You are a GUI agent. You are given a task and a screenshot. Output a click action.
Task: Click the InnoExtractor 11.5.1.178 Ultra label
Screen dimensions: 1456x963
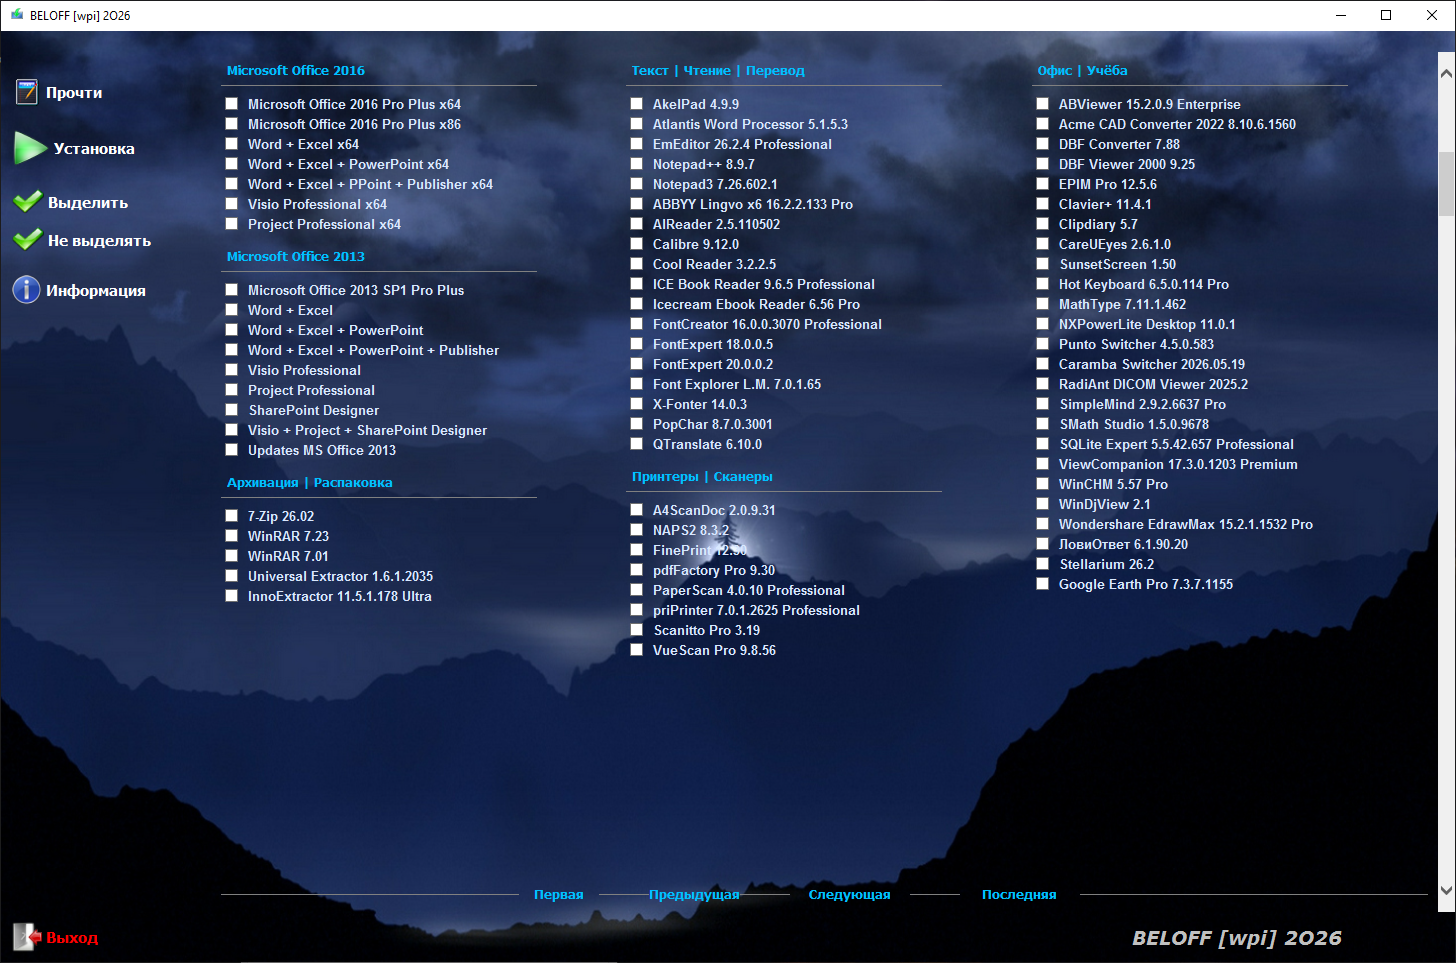click(340, 596)
